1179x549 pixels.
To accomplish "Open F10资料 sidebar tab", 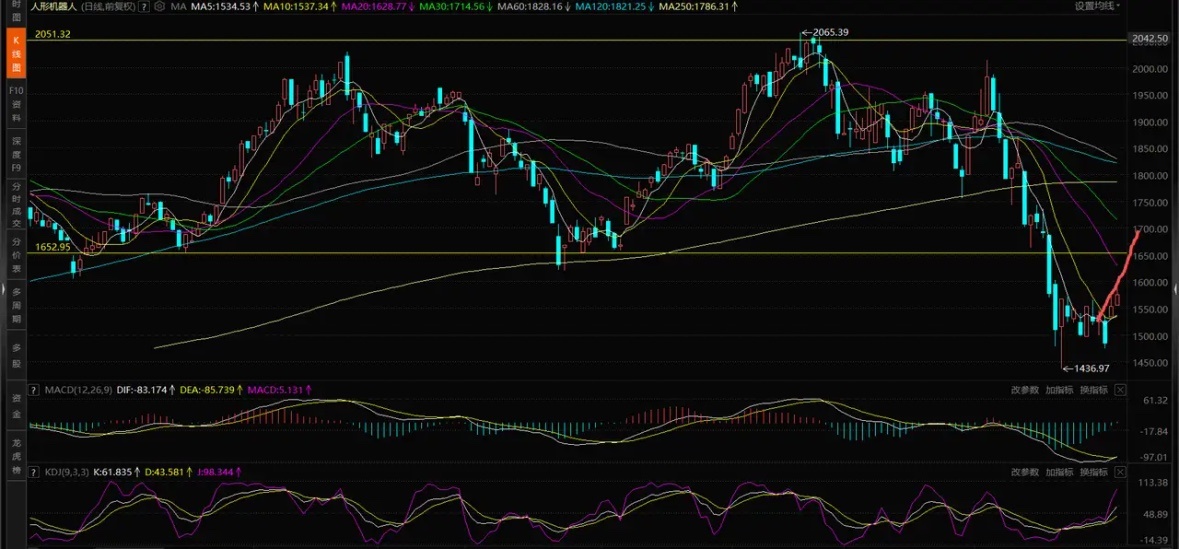I will tap(16, 104).
